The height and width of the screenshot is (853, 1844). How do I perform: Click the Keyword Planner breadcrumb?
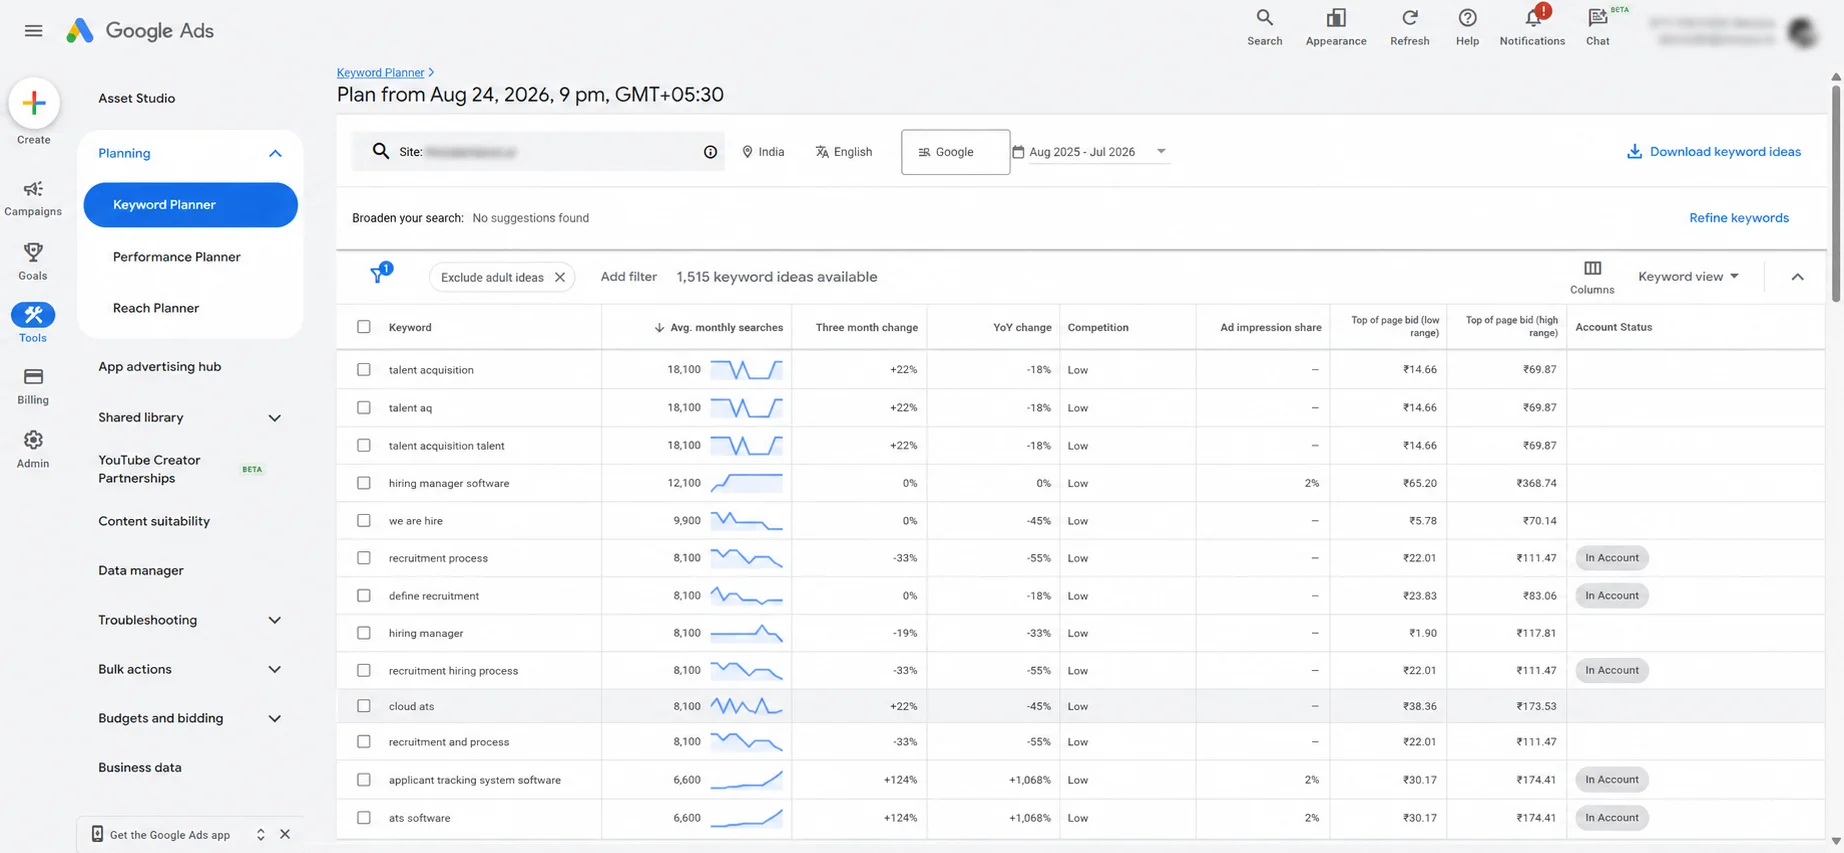coord(380,73)
